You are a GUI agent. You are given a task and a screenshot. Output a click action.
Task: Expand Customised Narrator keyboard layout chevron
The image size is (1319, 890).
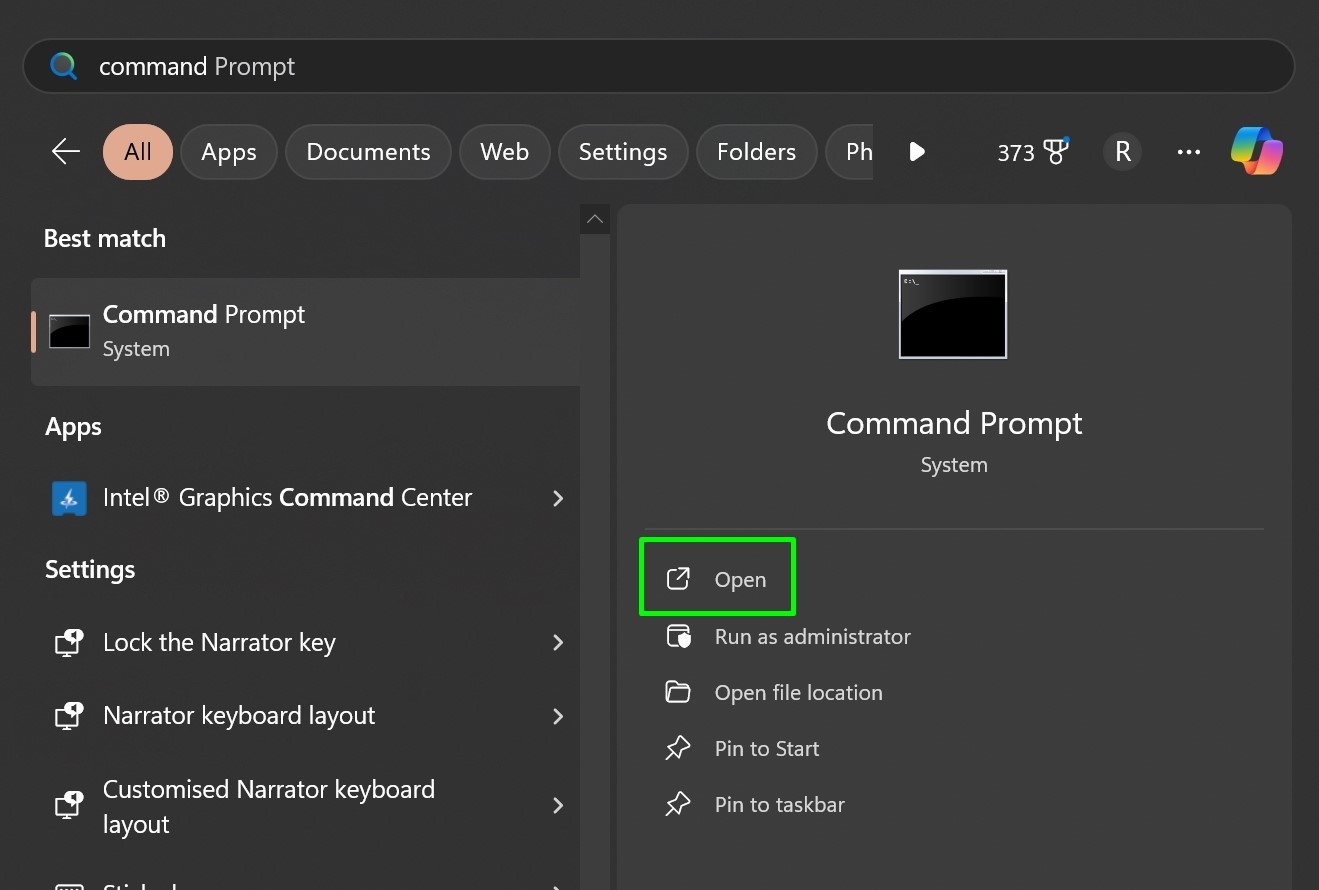558,806
